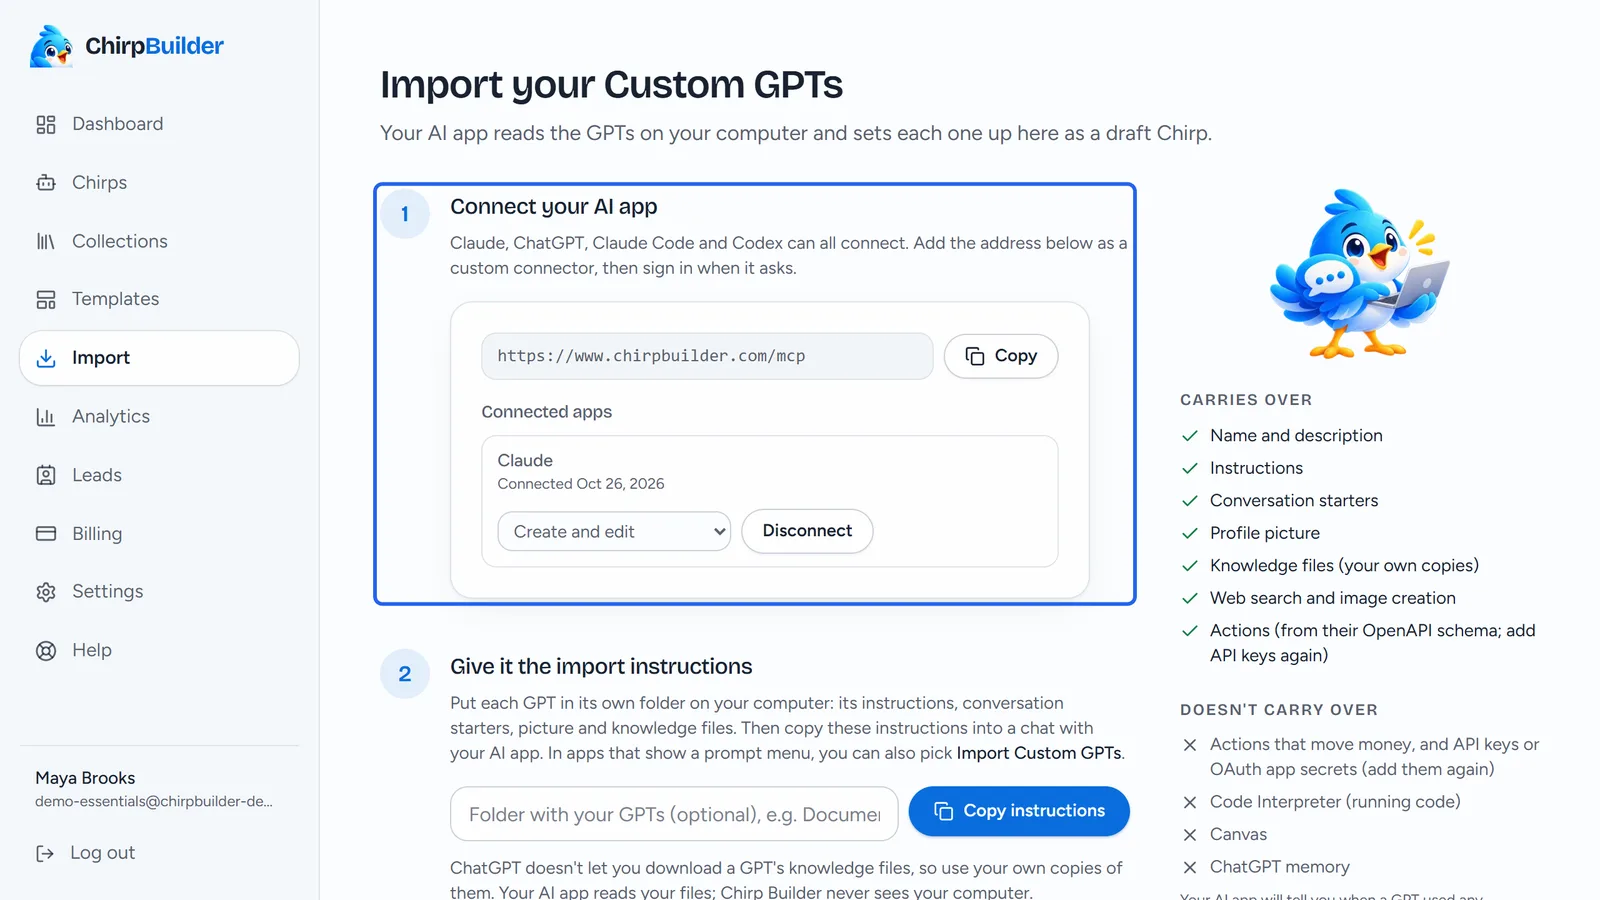Click the Copy instructions button
The height and width of the screenshot is (900, 1600).
[x=1019, y=811]
